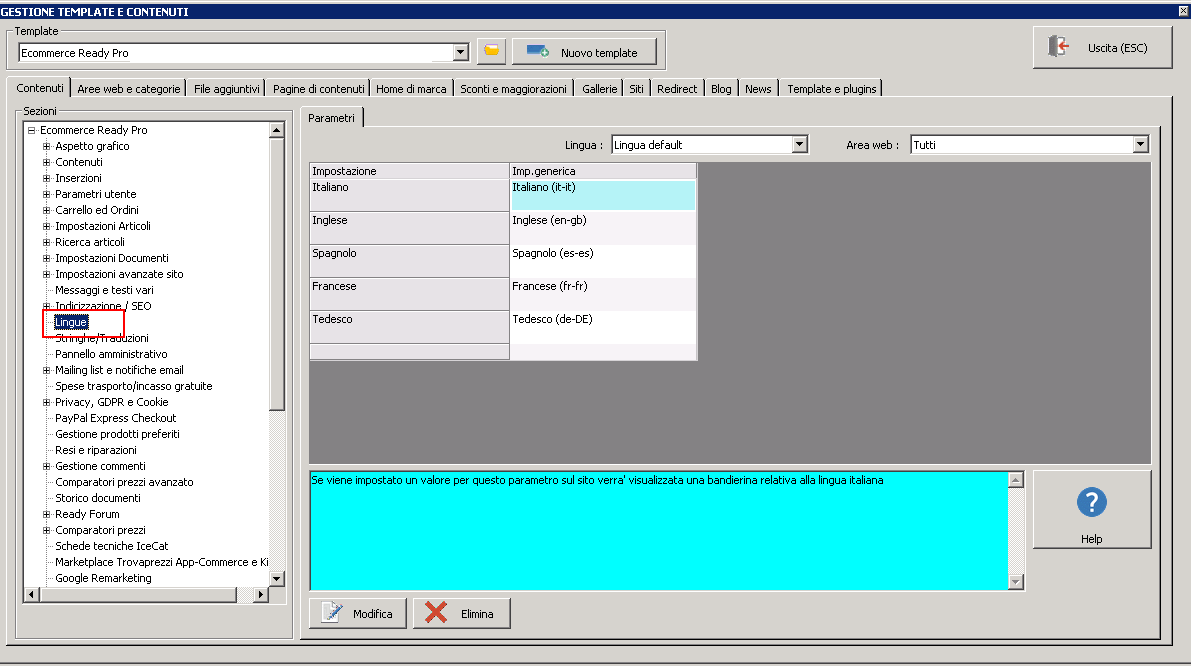This screenshot has height=666, width=1191.
Task: Click the Modifica button label
Action: pyautogui.click(x=372, y=614)
